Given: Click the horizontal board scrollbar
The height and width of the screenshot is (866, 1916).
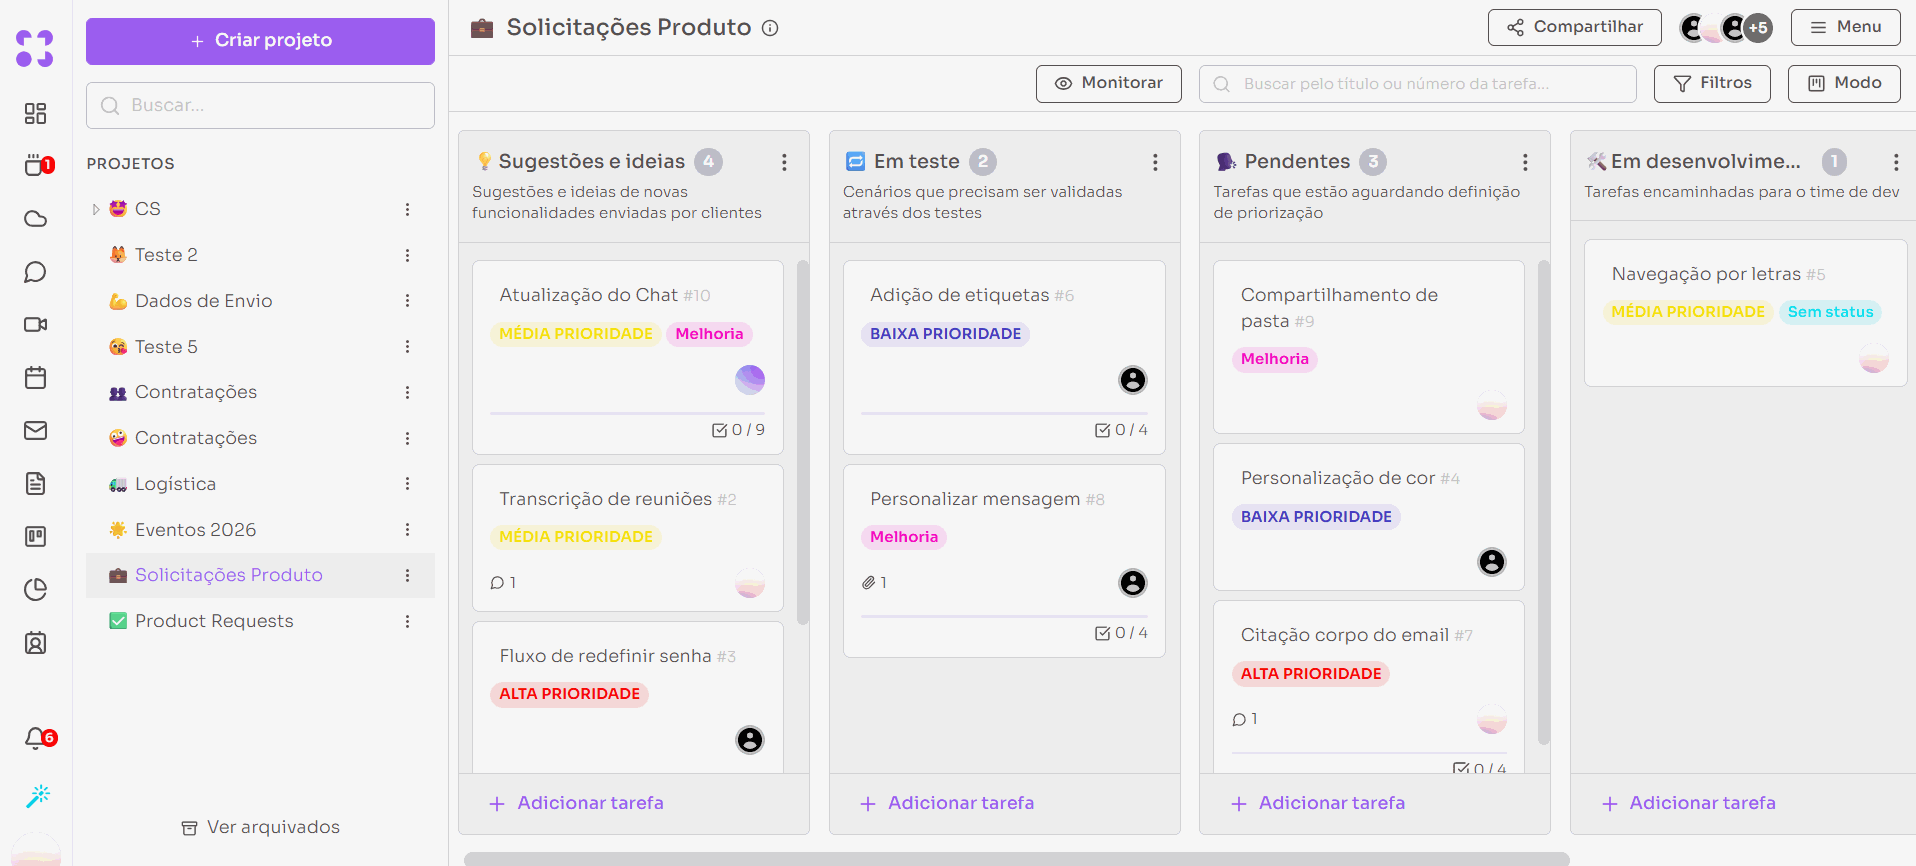Looking at the screenshot, I should 1016,858.
